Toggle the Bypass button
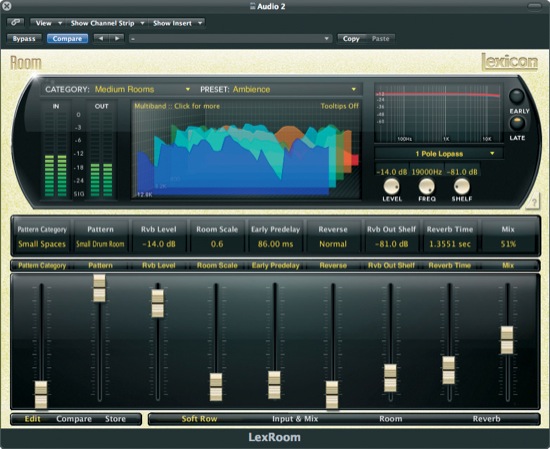The height and width of the screenshot is (449, 550). pyautogui.click(x=24, y=39)
